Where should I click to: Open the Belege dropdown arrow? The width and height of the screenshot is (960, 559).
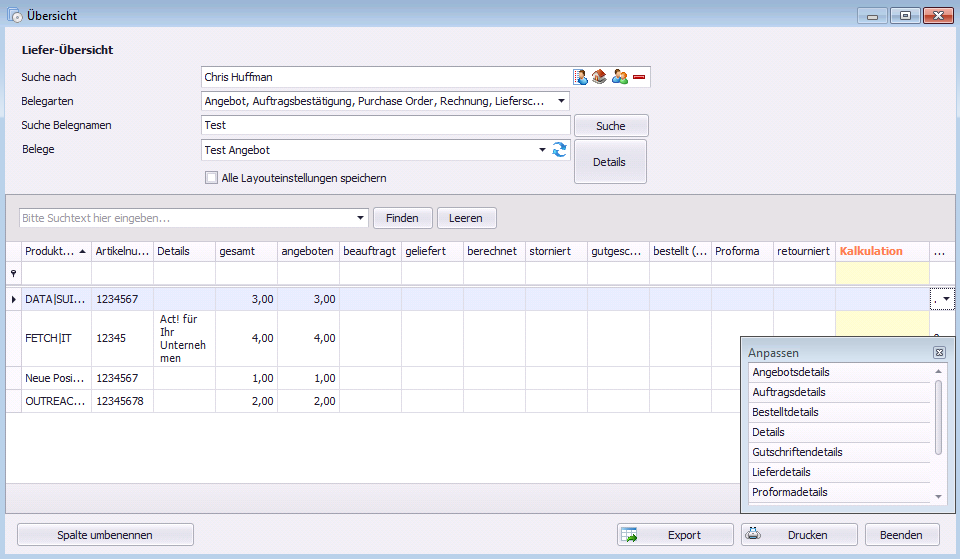point(542,150)
